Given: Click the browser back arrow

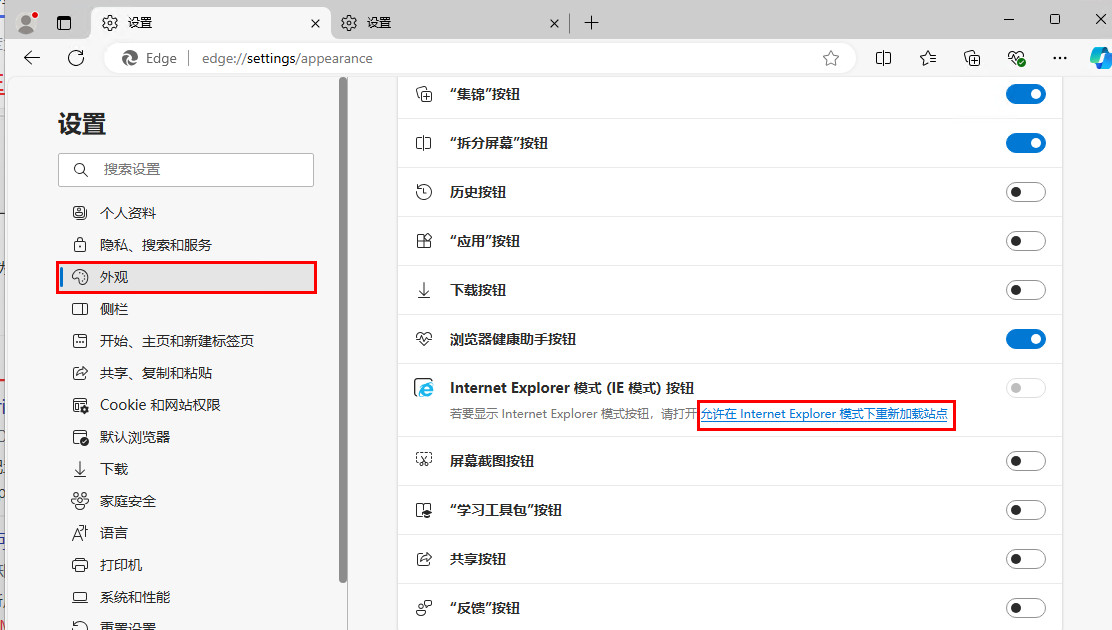Looking at the screenshot, I should point(32,58).
